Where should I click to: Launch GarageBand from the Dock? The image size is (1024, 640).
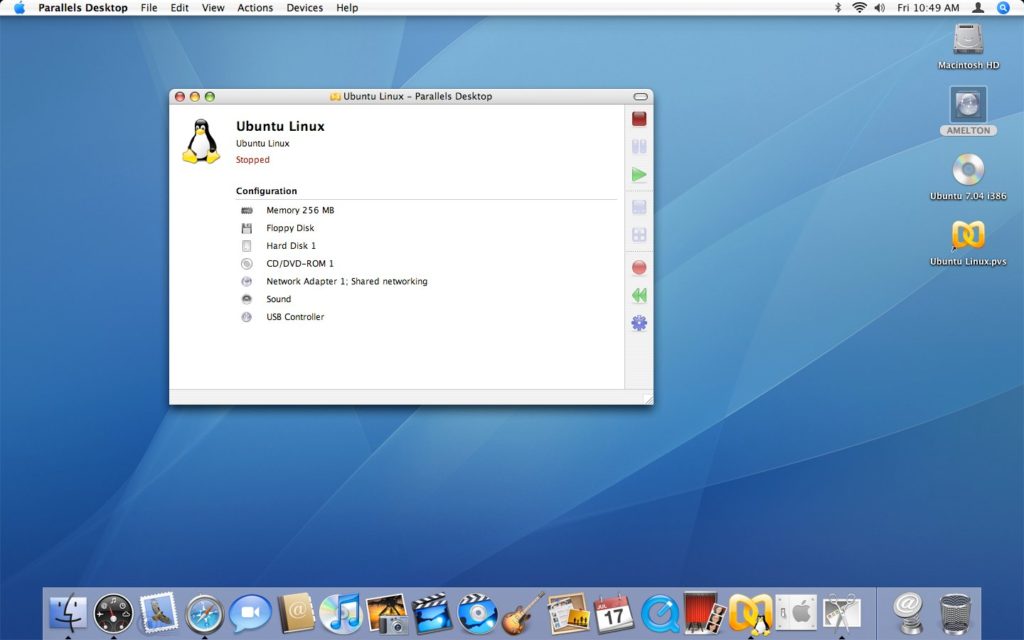[x=522, y=613]
